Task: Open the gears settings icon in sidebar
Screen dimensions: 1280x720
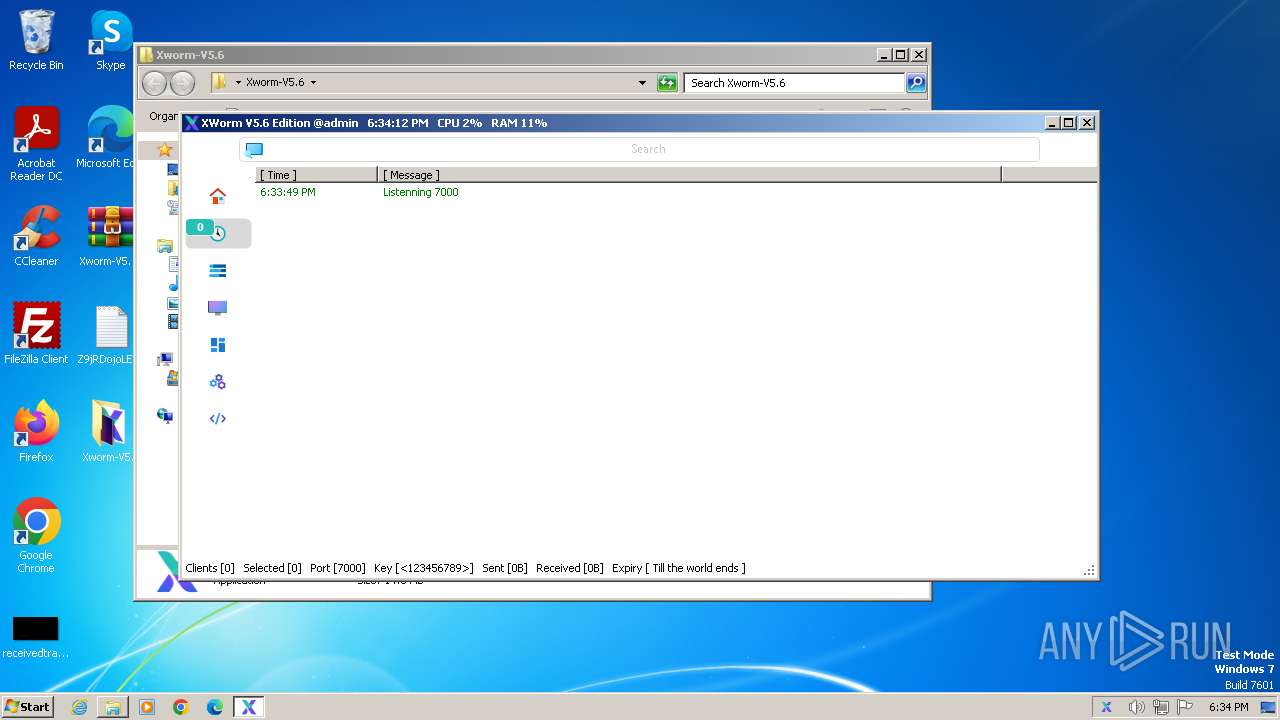Action: coord(217,382)
